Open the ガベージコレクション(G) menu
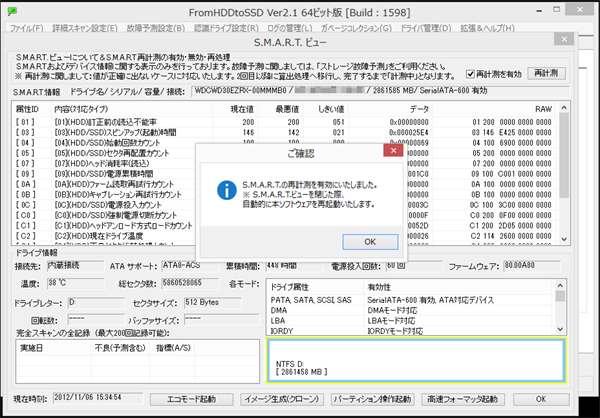 coord(356,28)
